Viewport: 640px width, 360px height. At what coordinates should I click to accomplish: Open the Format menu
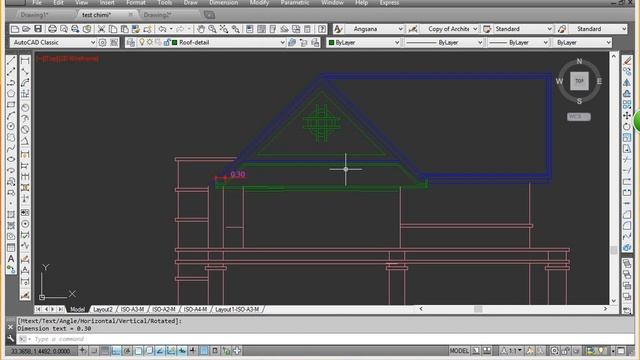(136, 2)
